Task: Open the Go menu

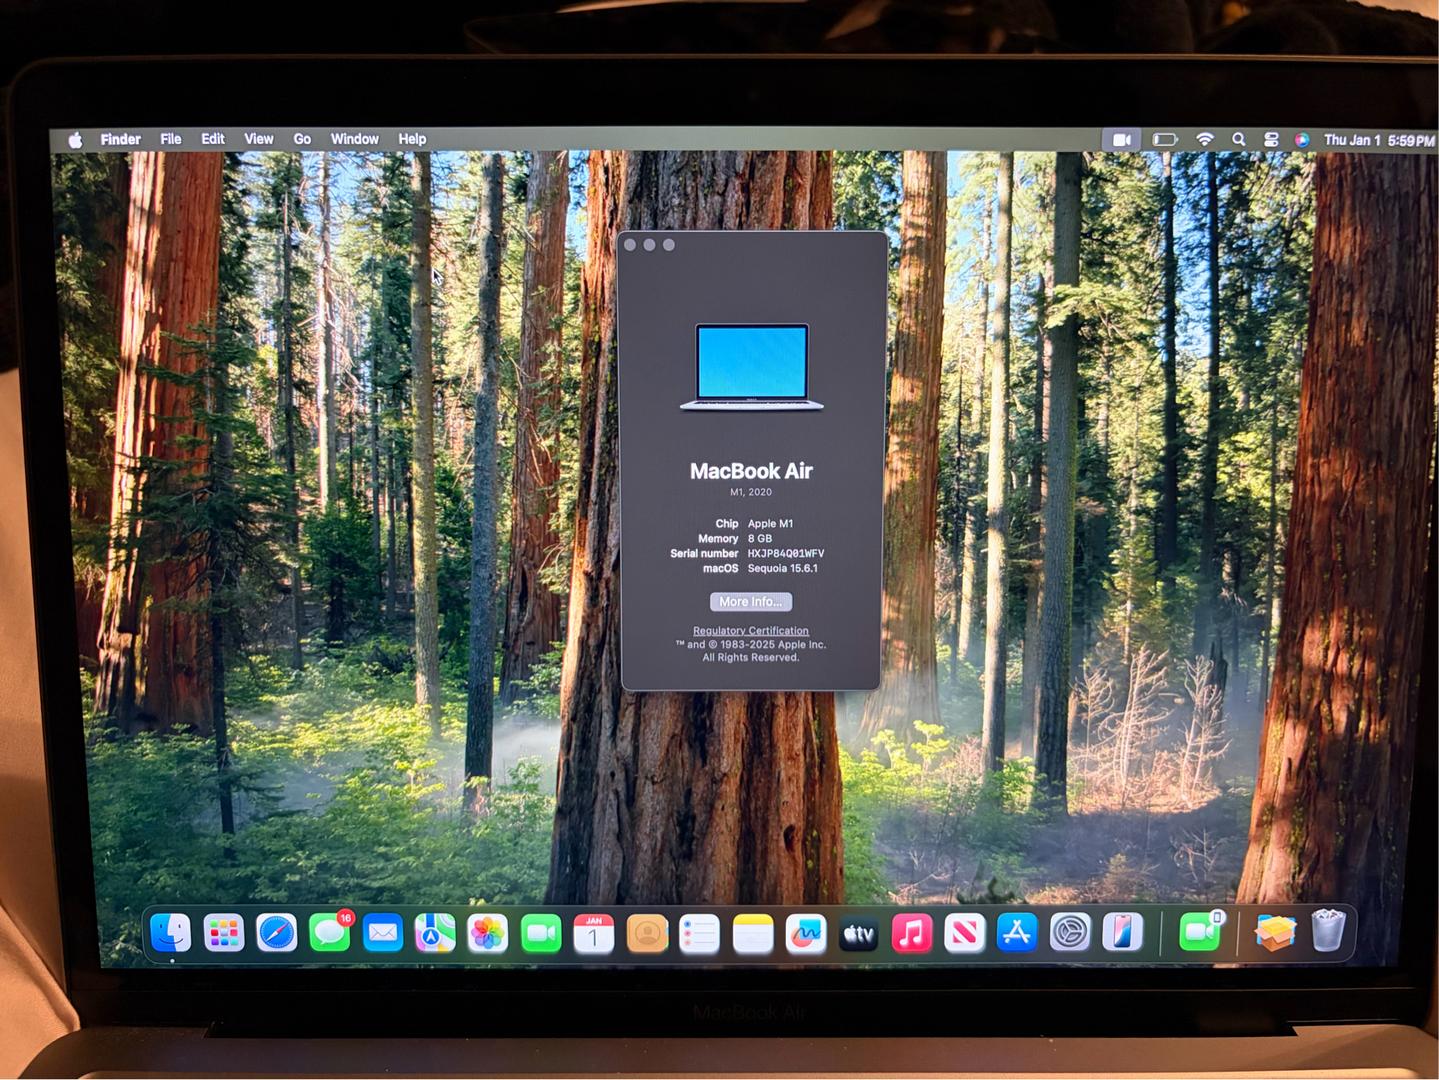Action: click(302, 139)
